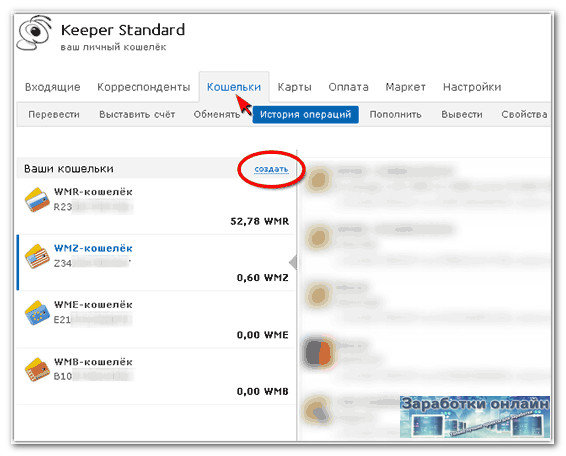The image size is (566, 456).
Task: Click the Заработки онлайн banner
Action: (475, 417)
